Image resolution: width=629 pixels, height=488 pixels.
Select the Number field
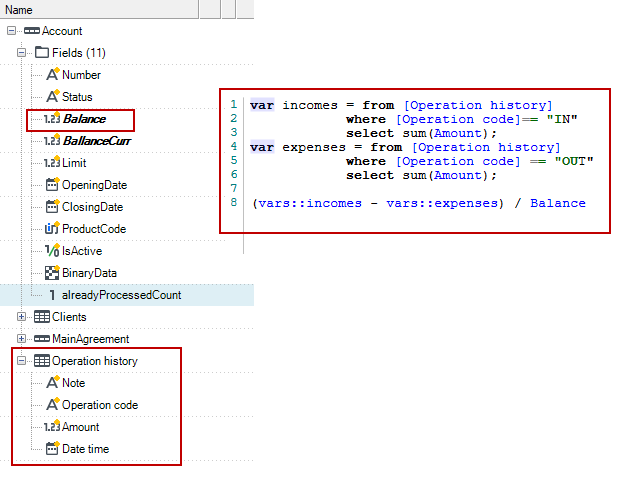[x=81, y=75]
